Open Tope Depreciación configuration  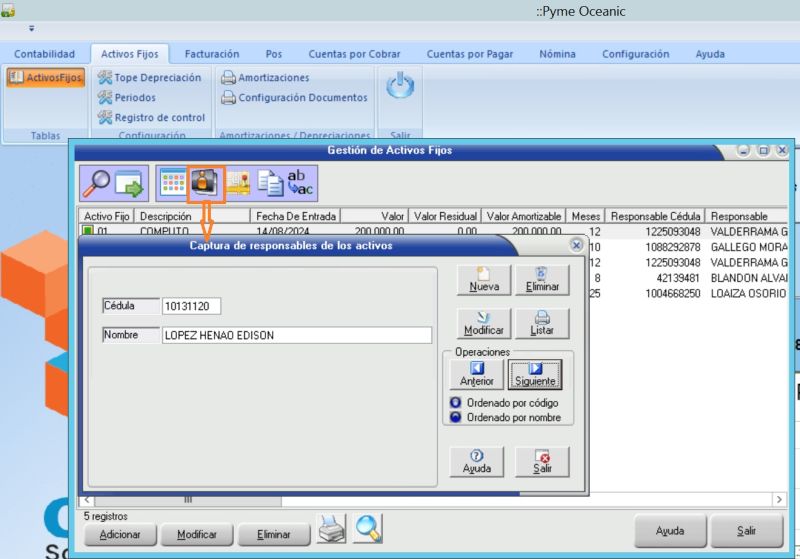coord(150,77)
